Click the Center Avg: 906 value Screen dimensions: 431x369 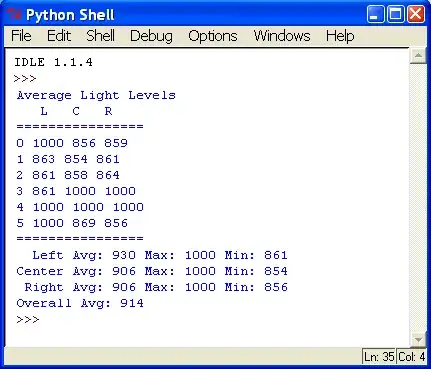click(x=124, y=271)
